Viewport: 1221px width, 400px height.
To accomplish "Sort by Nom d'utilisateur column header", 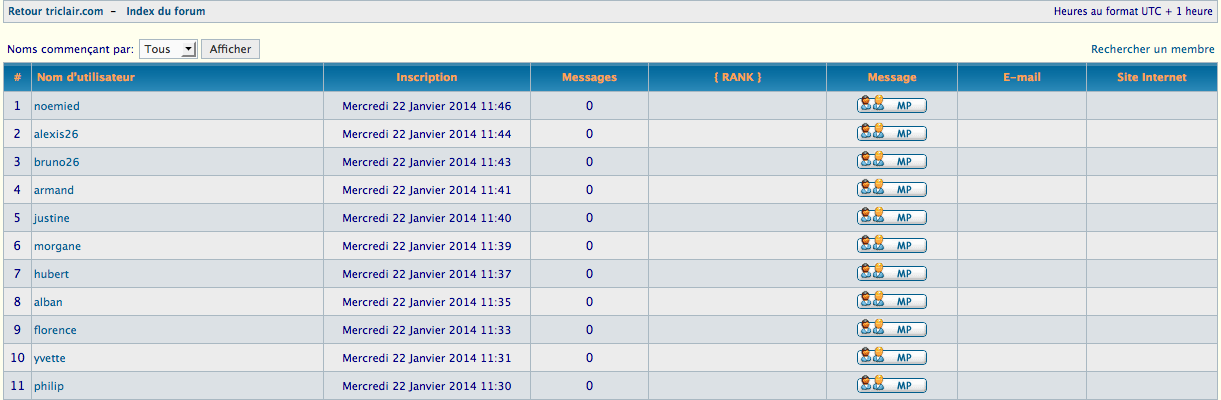I will tap(85, 77).
